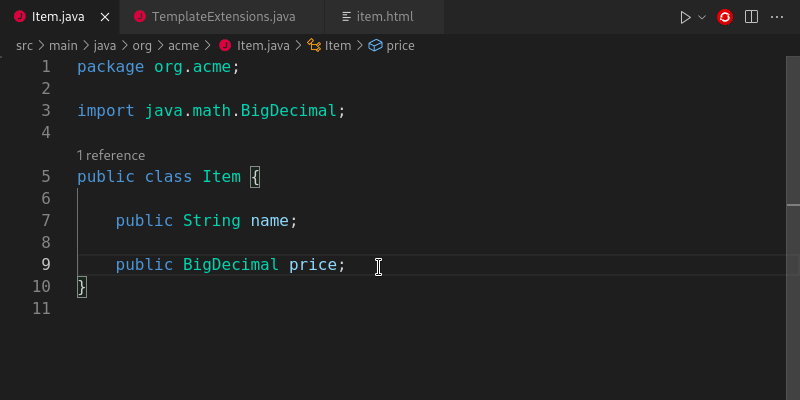Click the Java icon on Item.java tab
The width and height of the screenshot is (800, 400).
click(19, 17)
